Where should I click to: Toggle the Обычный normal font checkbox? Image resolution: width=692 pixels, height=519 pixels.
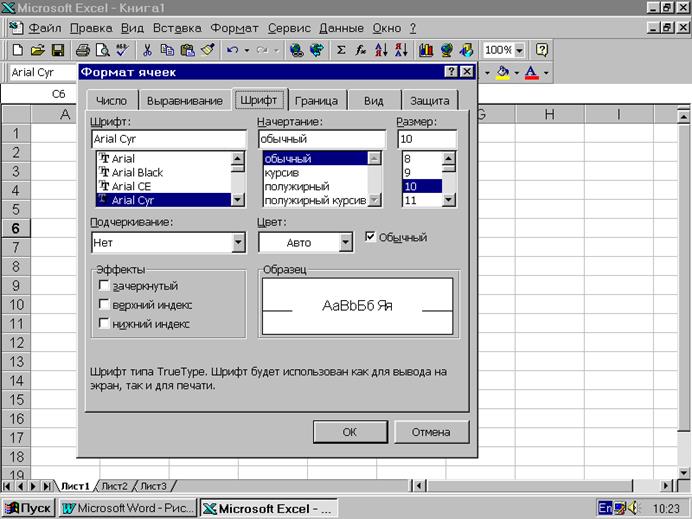point(370,237)
